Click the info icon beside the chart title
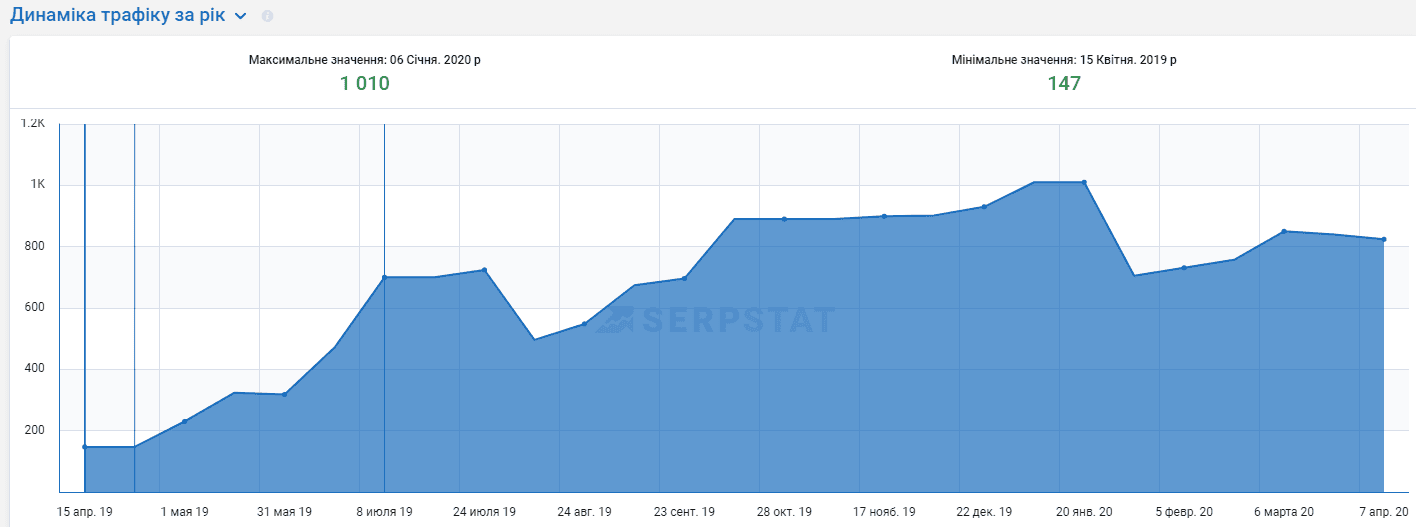1416x527 pixels. [x=267, y=17]
